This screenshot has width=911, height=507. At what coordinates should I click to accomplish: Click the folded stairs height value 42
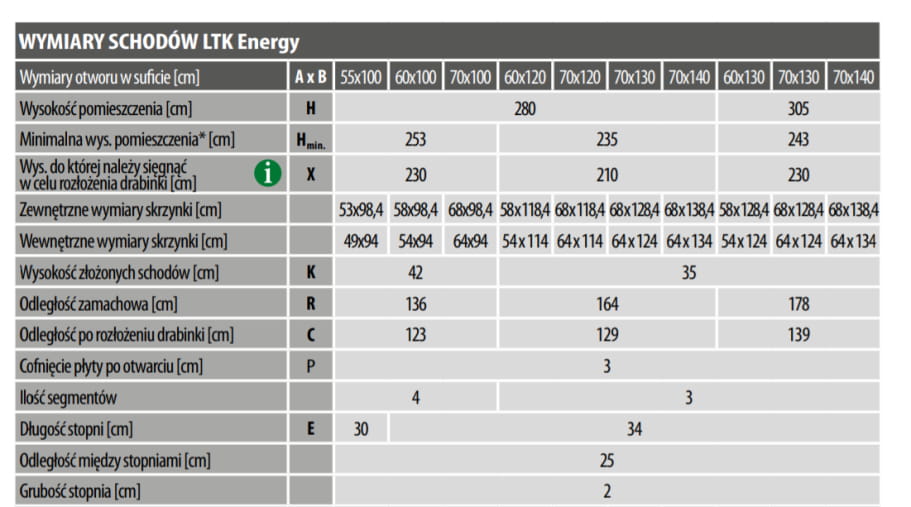tap(416, 272)
